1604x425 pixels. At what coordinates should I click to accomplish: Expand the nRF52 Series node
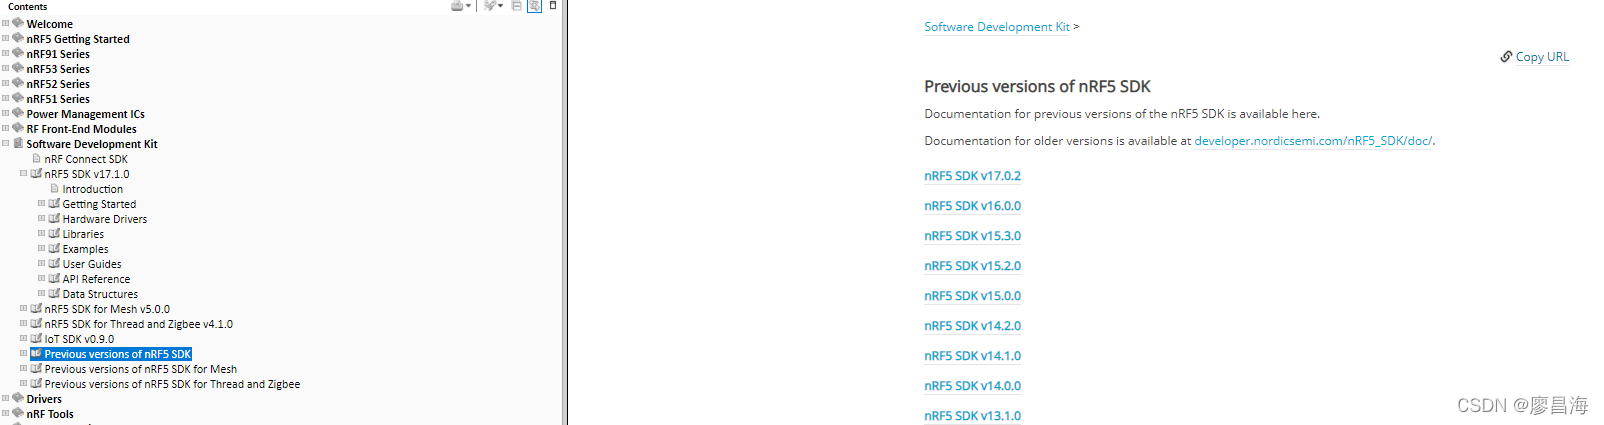coord(5,83)
